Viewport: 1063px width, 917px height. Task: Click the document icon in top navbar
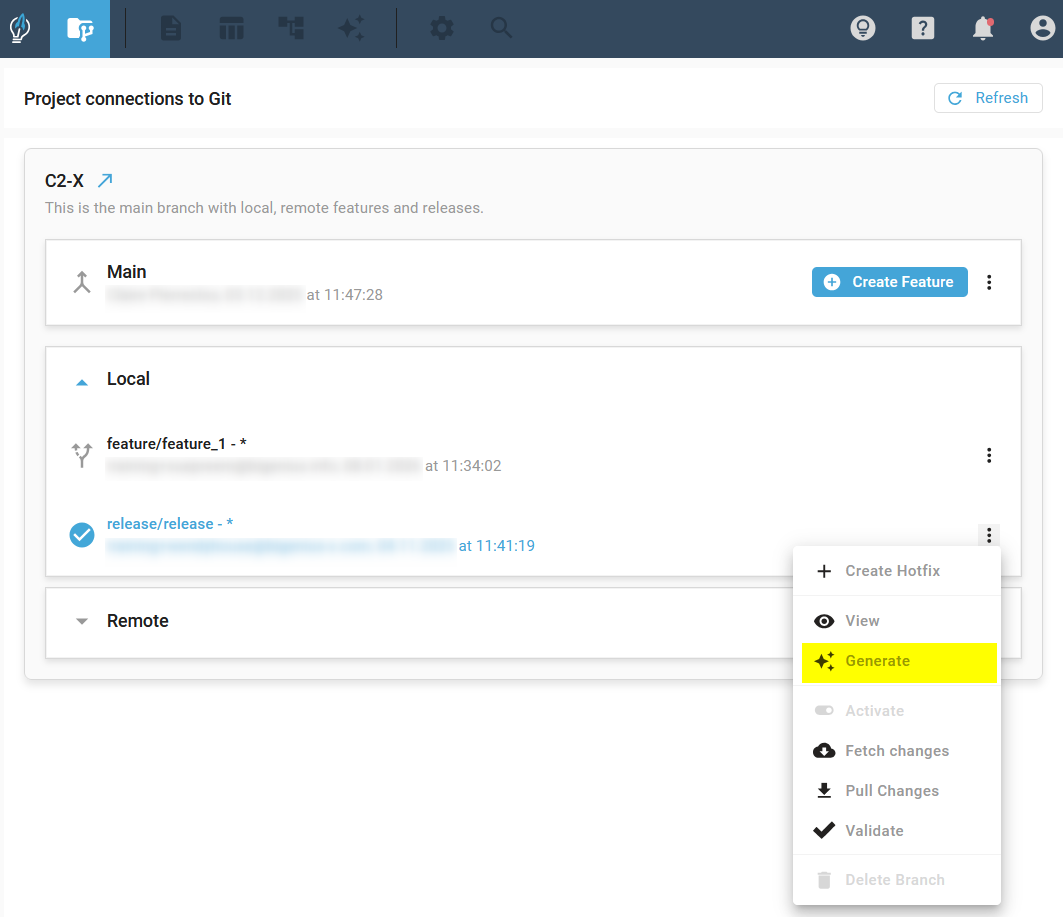click(171, 29)
